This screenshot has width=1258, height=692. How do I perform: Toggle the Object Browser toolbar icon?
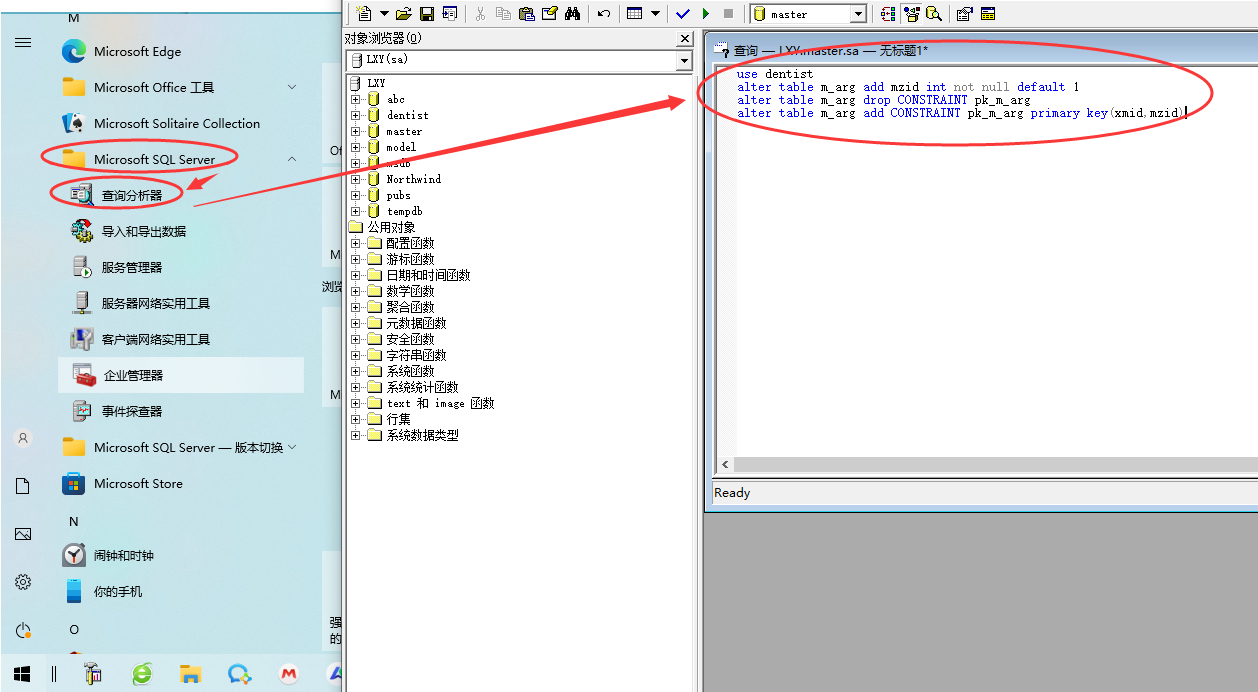tap(911, 14)
